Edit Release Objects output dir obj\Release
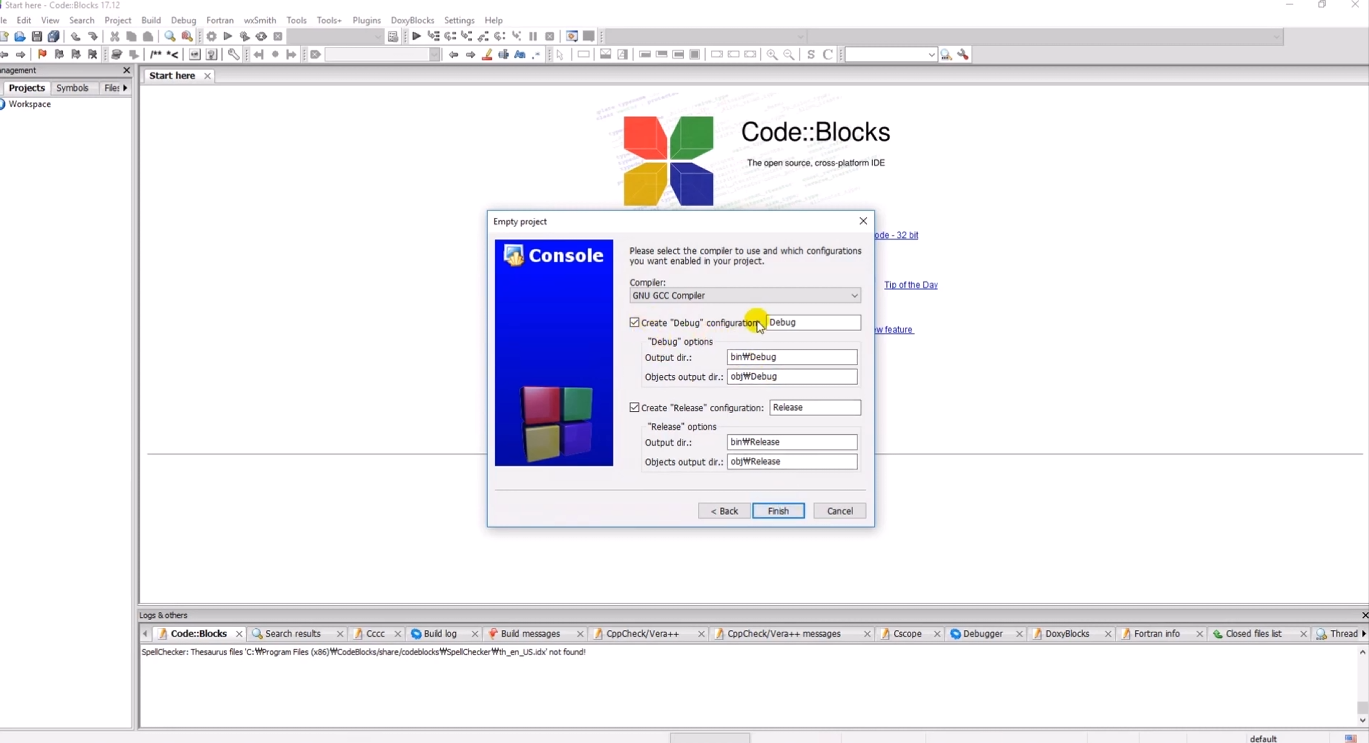This screenshot has height=743, width=1369. pyautogui.click(x=792, y=462)
